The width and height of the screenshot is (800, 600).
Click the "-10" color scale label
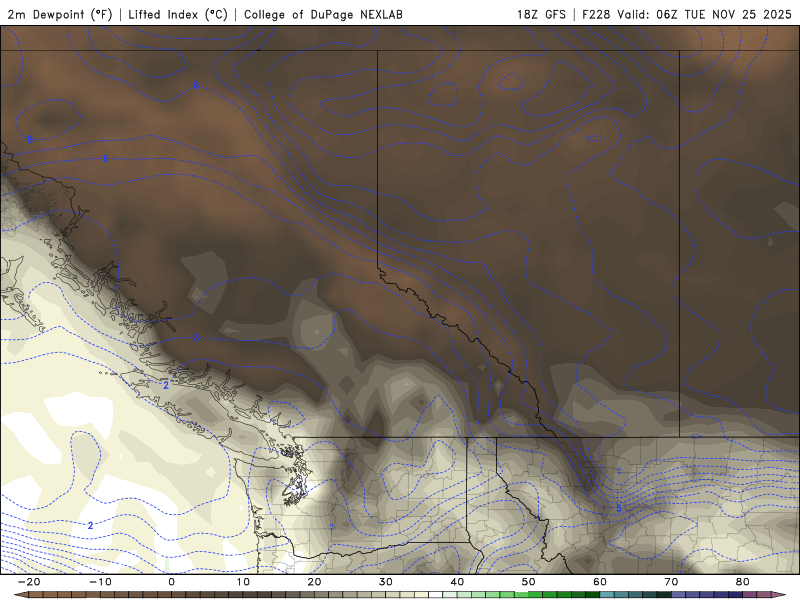[x=100, y=582]
